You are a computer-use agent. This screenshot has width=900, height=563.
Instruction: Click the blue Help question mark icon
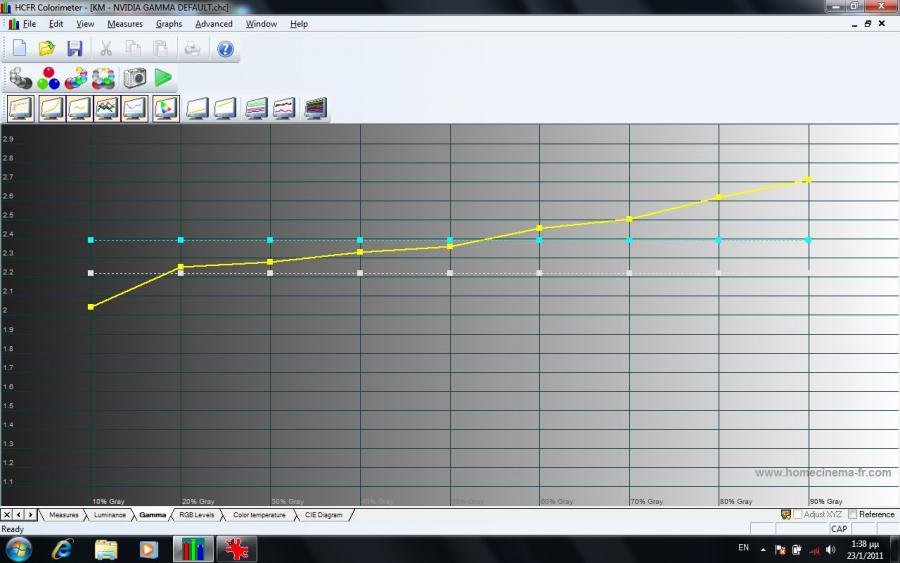point(225,48)
